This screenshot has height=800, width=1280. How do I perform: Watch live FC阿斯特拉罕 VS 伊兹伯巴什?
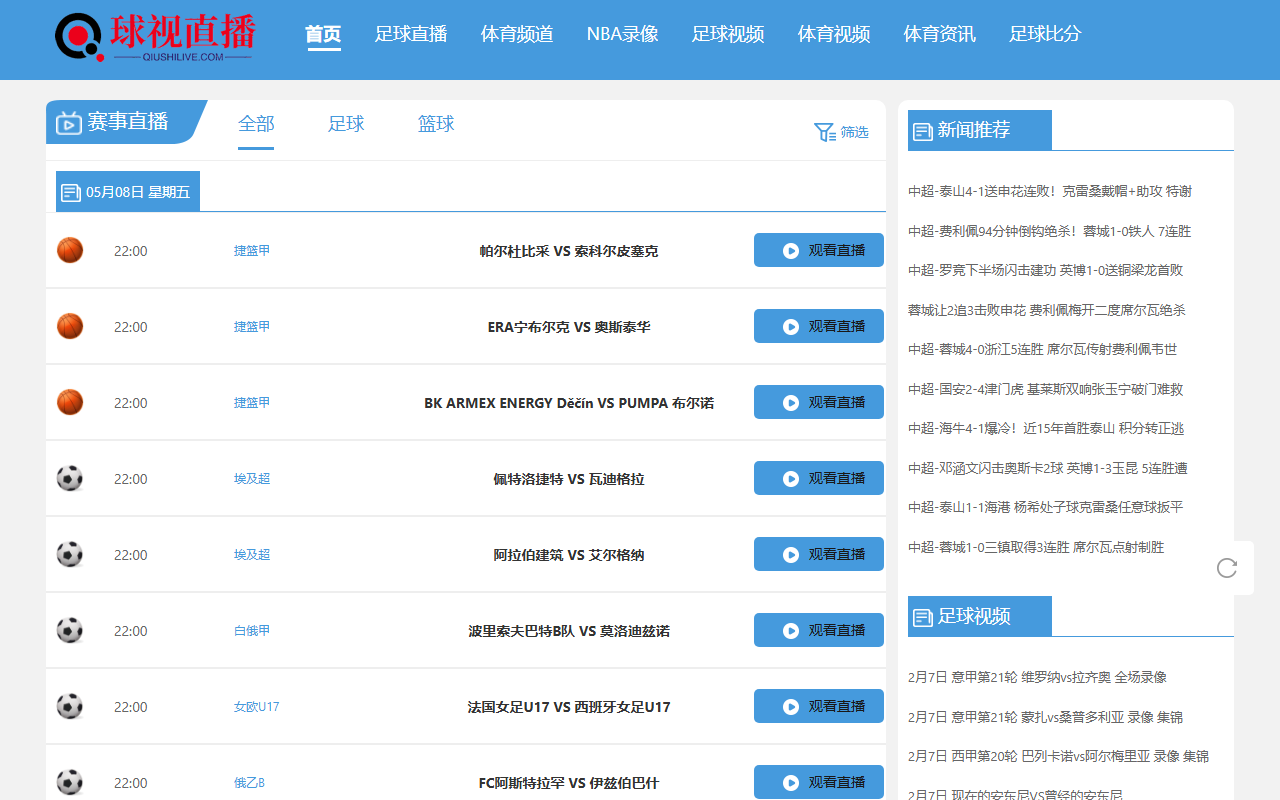[x=819, y=782]
